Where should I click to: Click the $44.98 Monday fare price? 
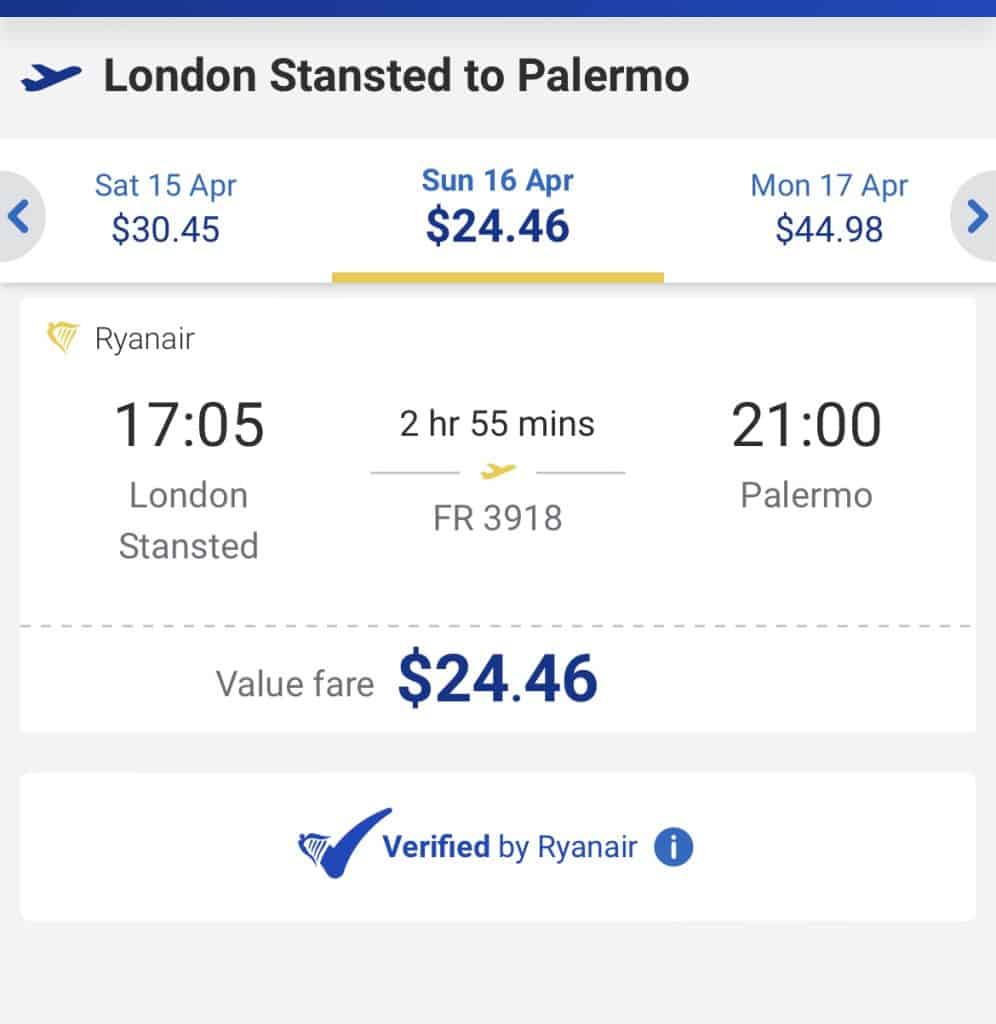(x=829, y=230)
